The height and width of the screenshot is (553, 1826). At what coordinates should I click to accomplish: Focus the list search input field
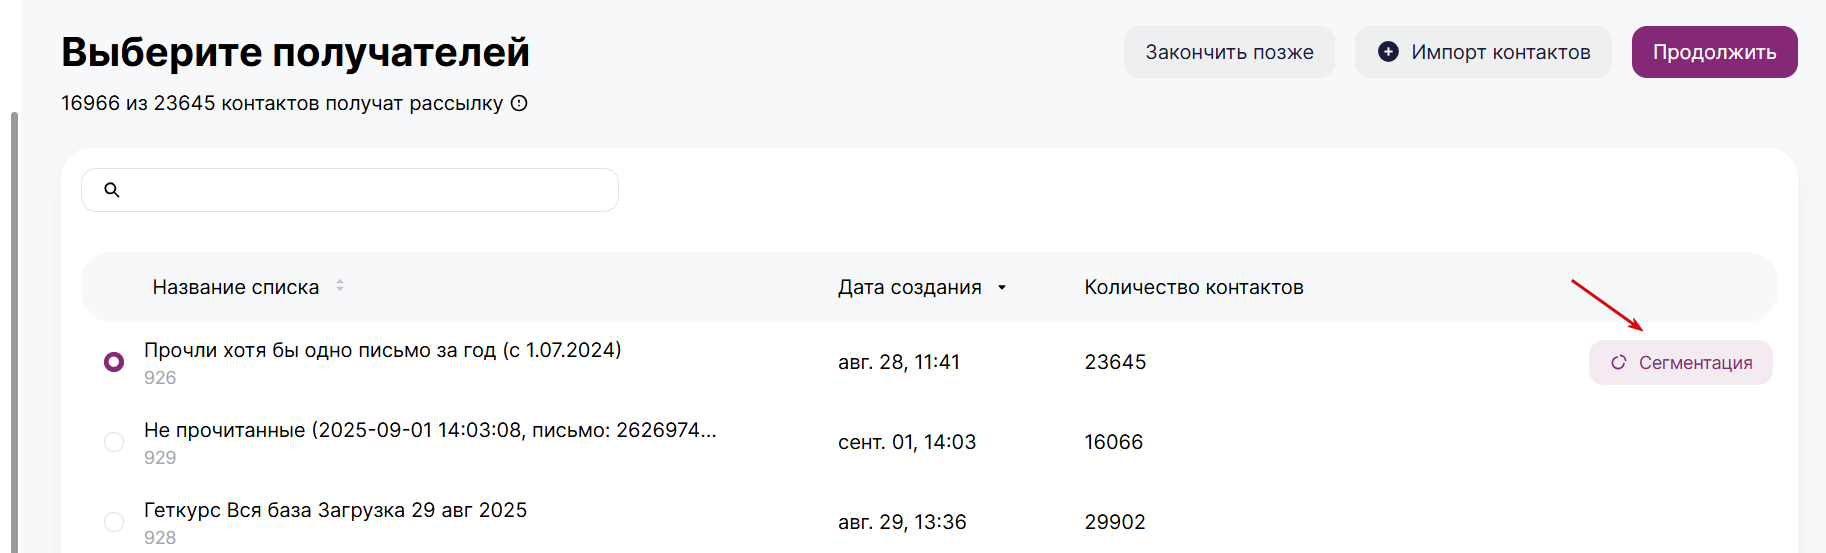[x=350, y=190]
